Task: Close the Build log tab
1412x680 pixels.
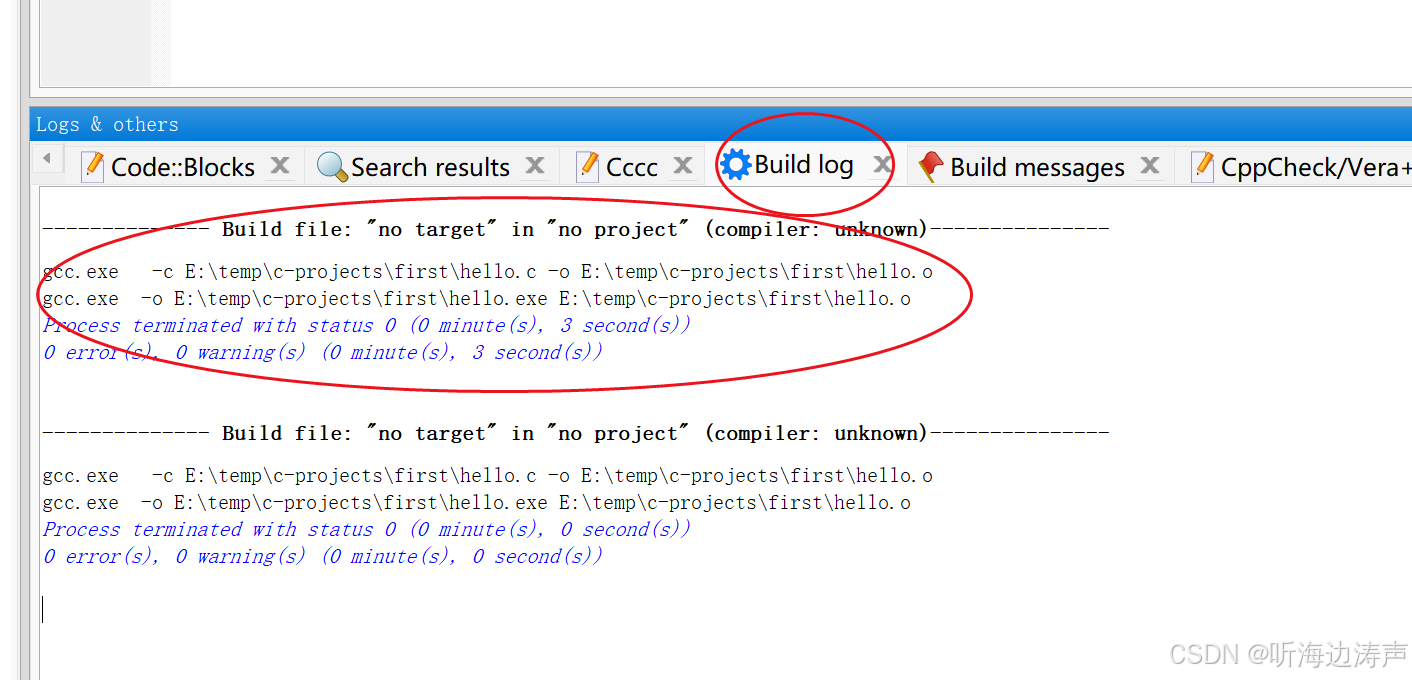Action: click(x=880, y=165)
